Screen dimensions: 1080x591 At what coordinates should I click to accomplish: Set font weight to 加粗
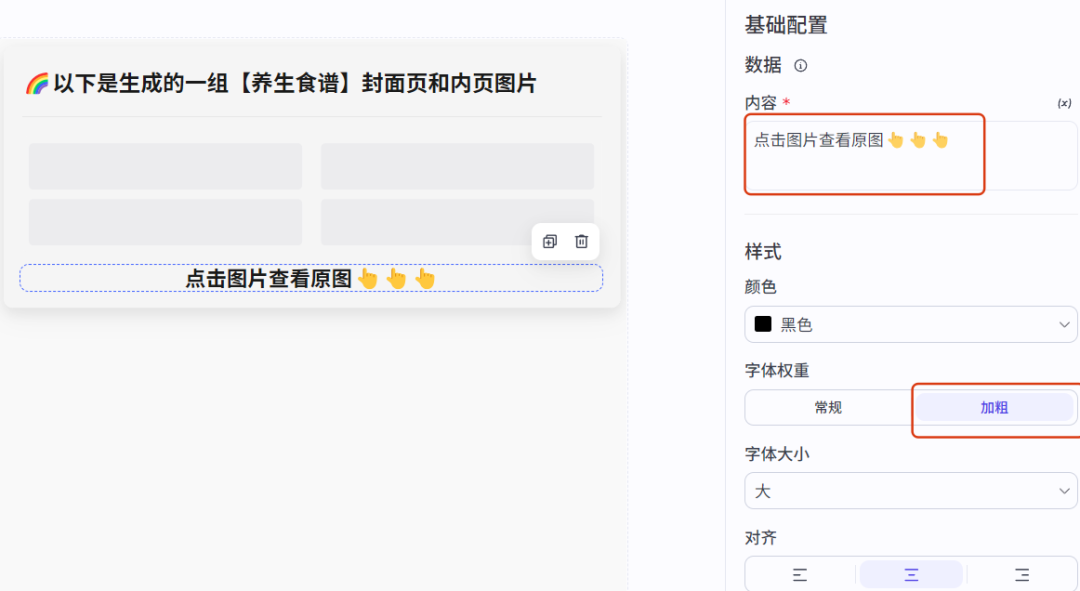click(994, 408)
